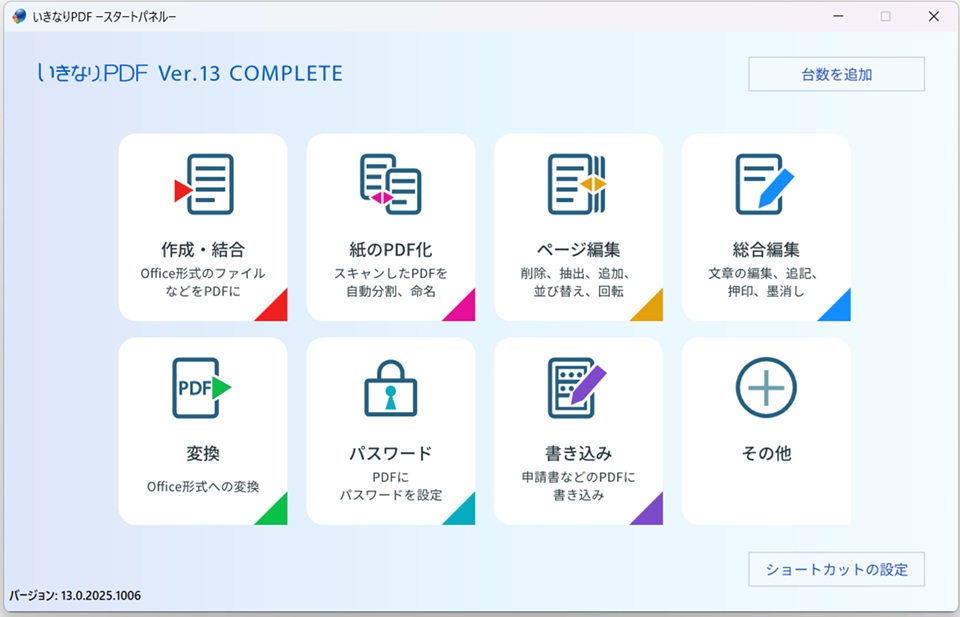Click the 作成・結合 document icon
The height and width of the screenshot is (617, 960).
click(205, 184)
